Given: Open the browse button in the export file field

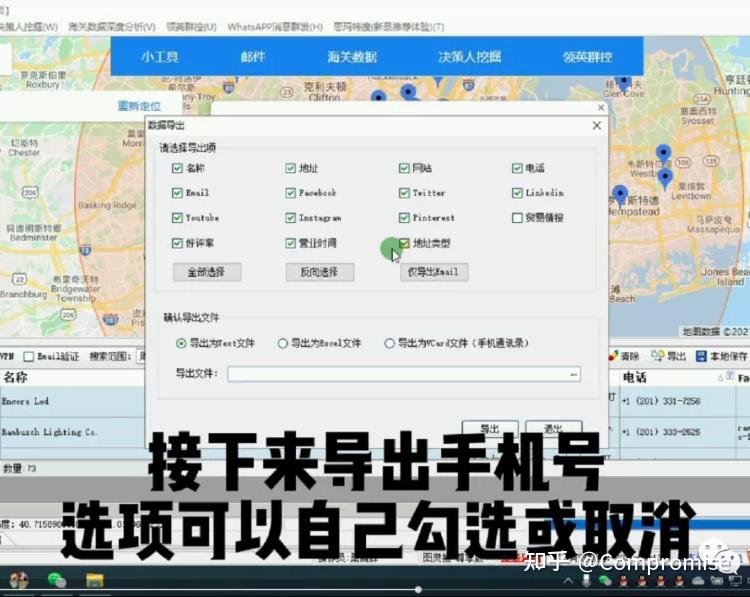Looking at the screenshot, I should pyautogui.click(x=574, y=374).
